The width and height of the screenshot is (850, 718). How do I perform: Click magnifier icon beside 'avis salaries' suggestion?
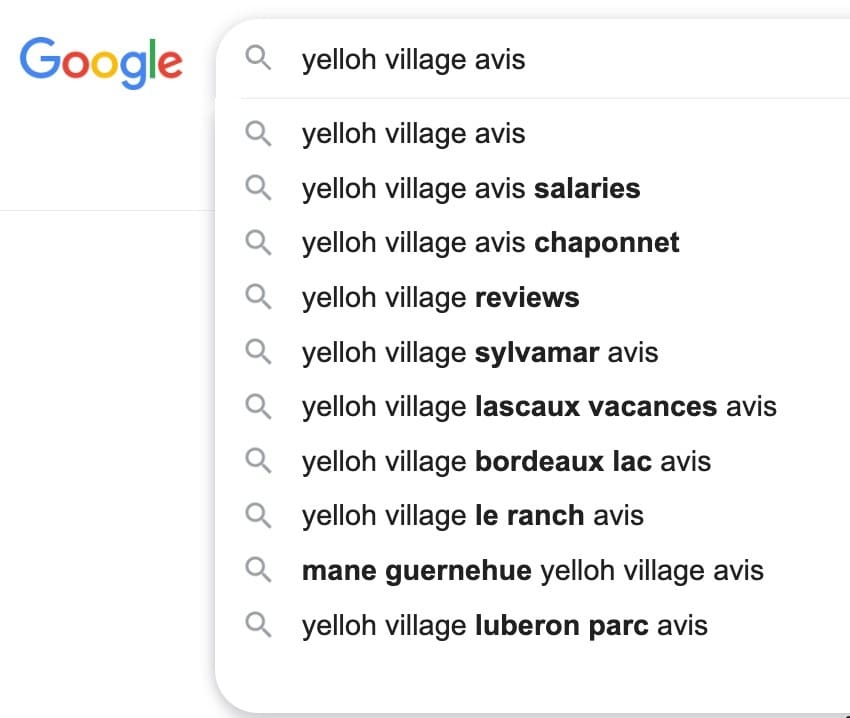tap(258, 188)
